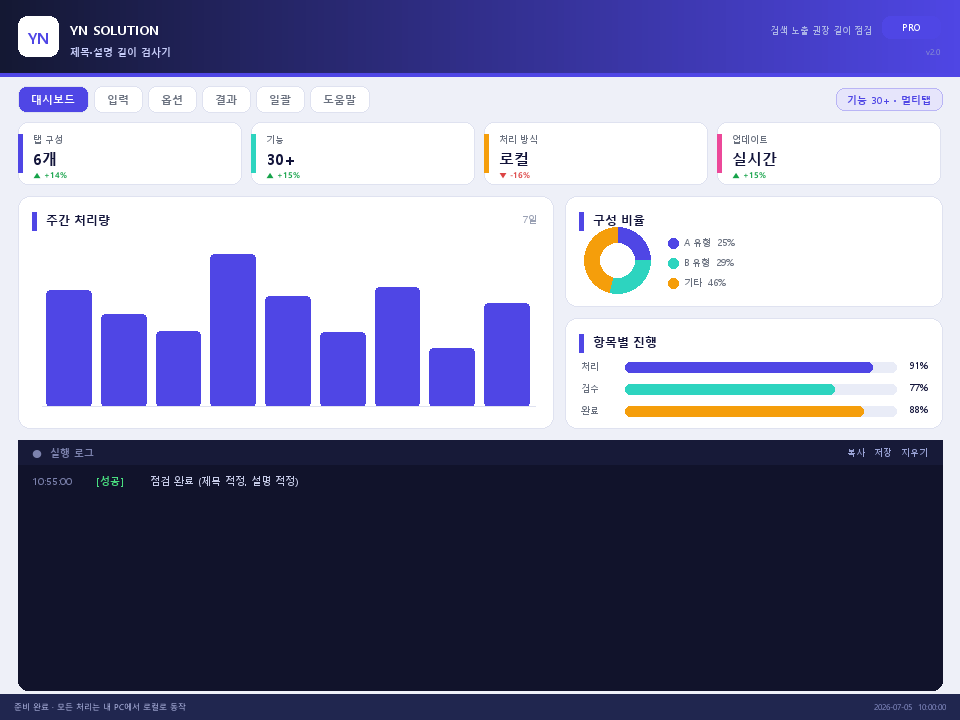
Task: Click the 처리 progress bar
Action: point(760,367)
